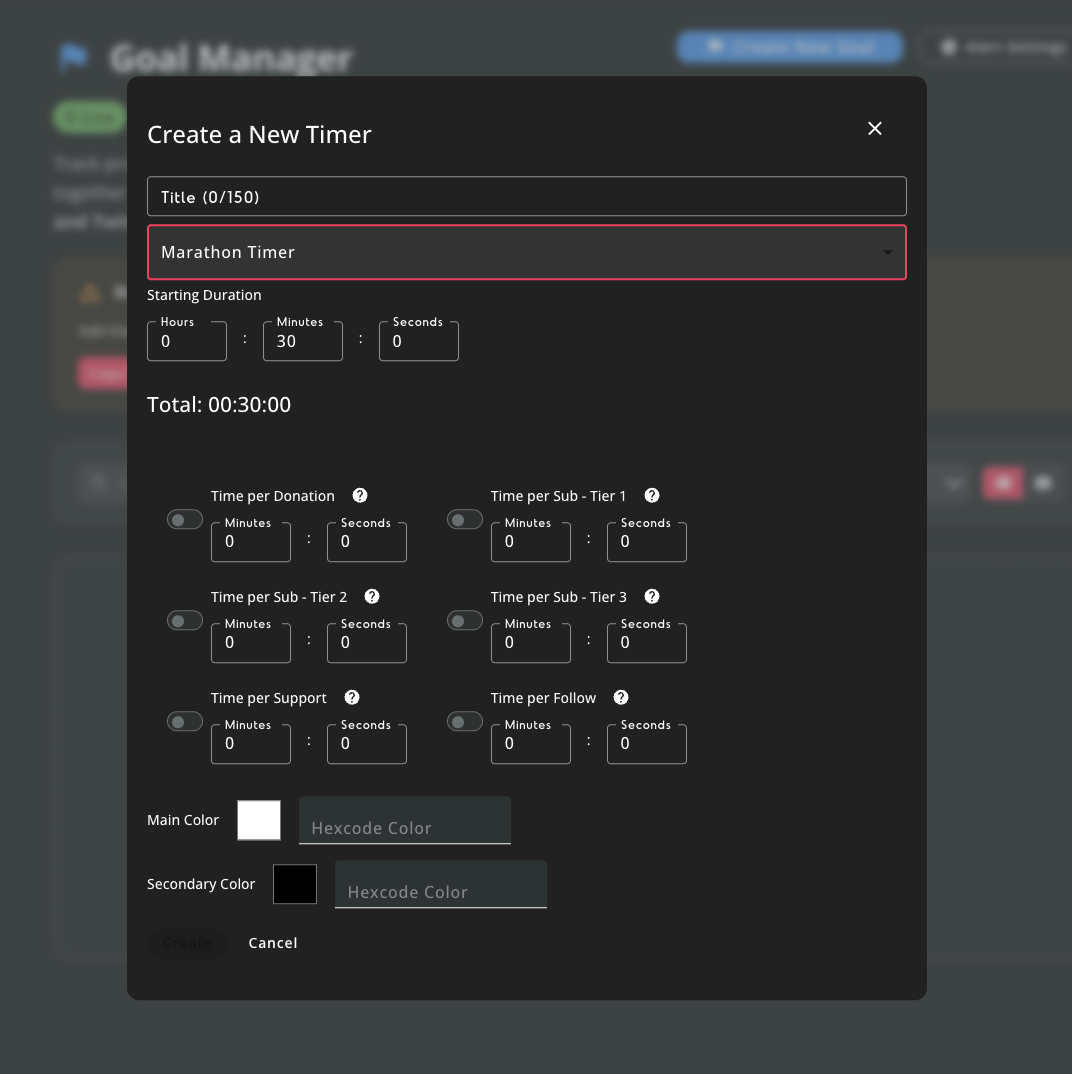Click Time per Donation Minutes field
This screenshot has height=1074, width=1072.
pos(251,541)
